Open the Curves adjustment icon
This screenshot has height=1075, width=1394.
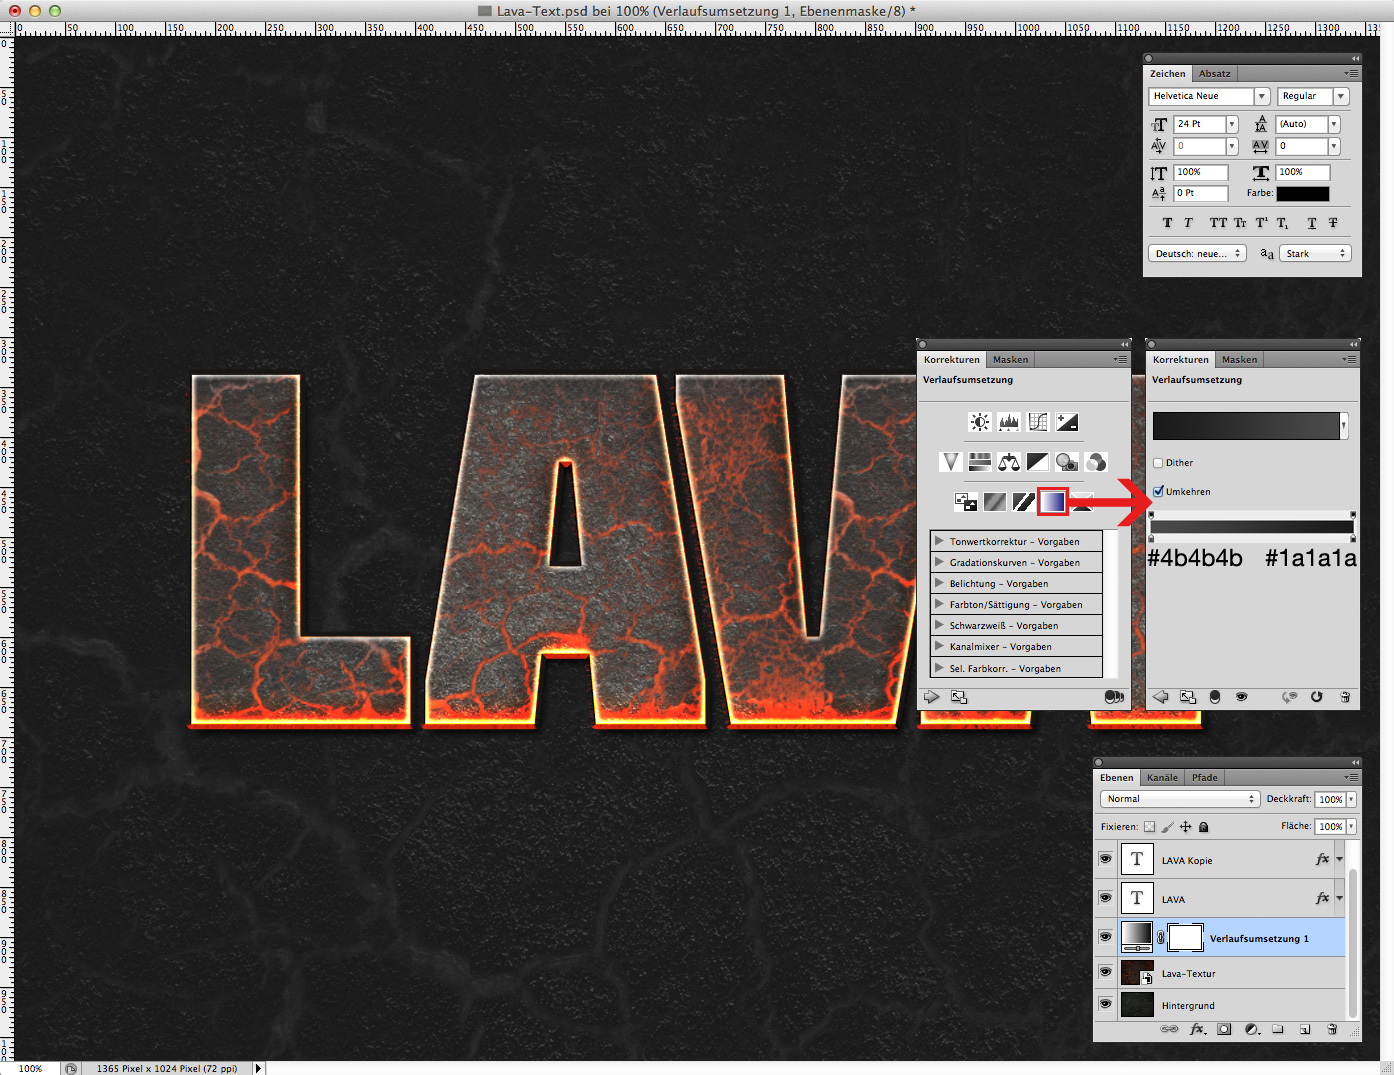[1037, 421]
